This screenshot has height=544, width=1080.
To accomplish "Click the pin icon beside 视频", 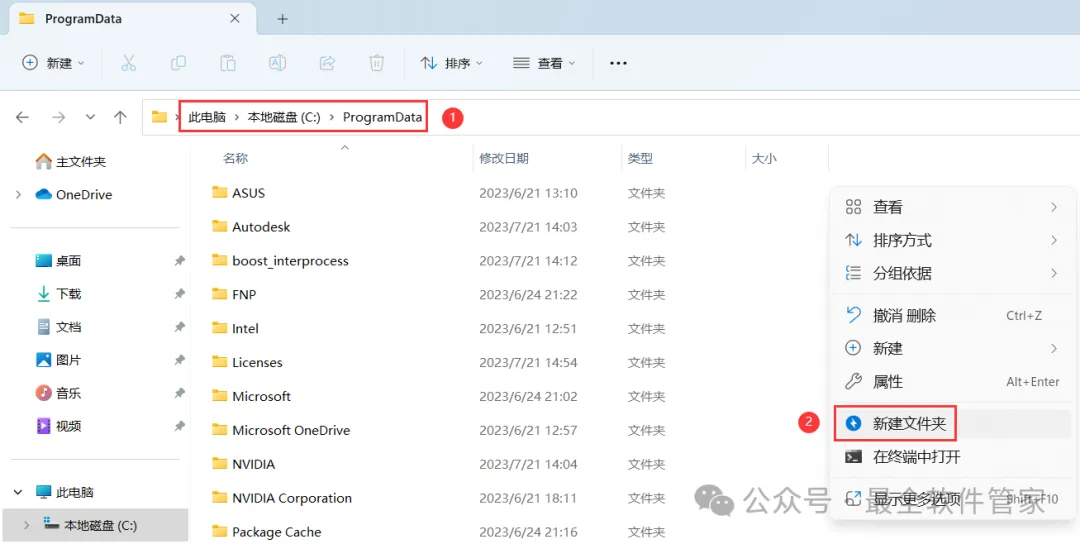I will click(x=180, y=426).
